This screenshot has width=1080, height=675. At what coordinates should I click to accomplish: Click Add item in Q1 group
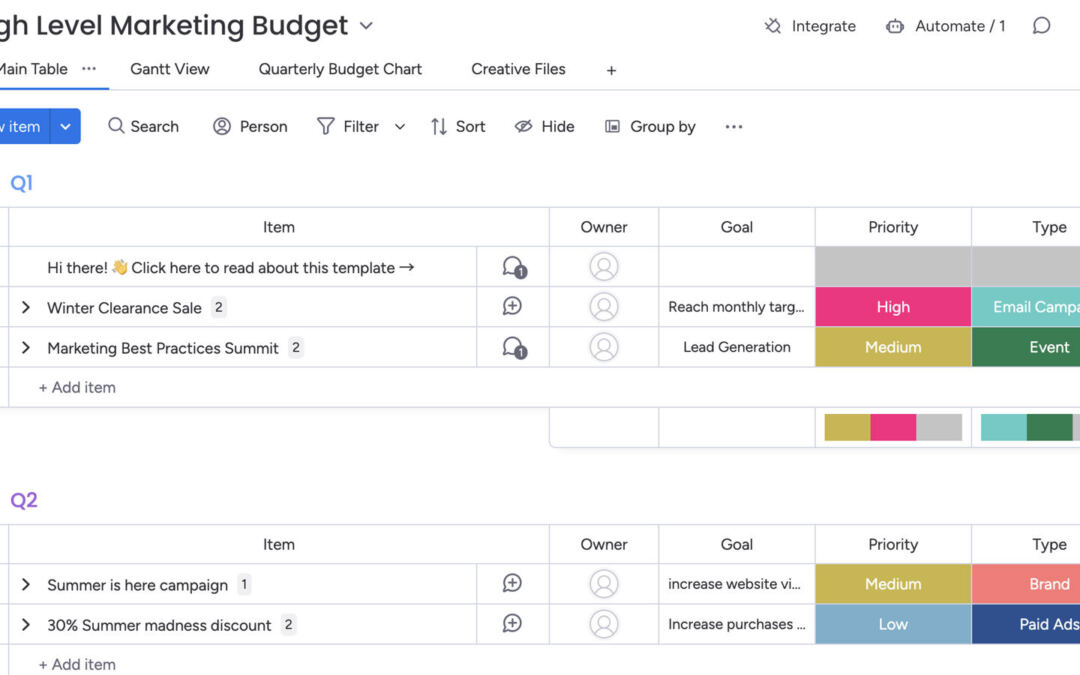tap(78, 387)
